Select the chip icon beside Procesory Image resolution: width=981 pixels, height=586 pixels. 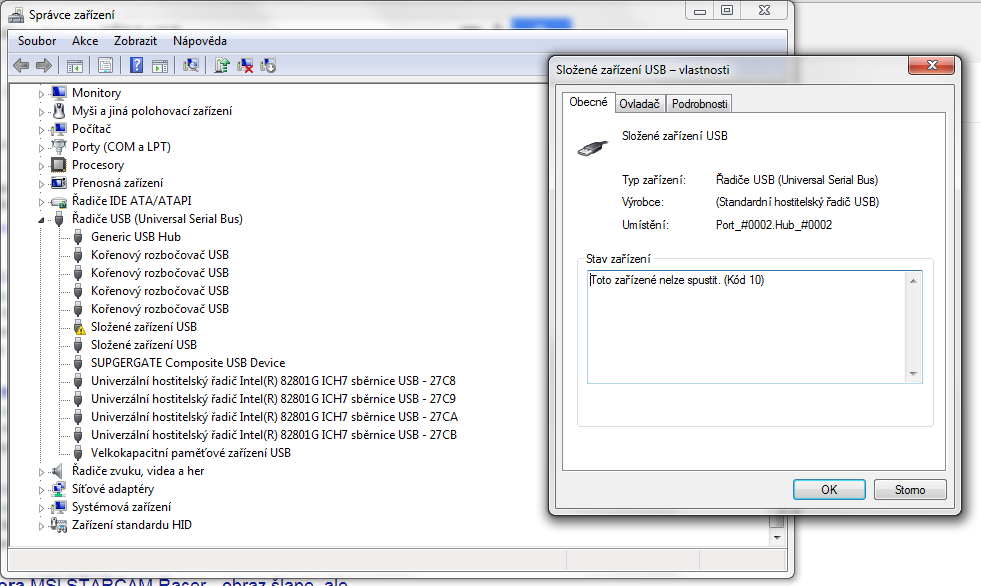click(59, 165)
